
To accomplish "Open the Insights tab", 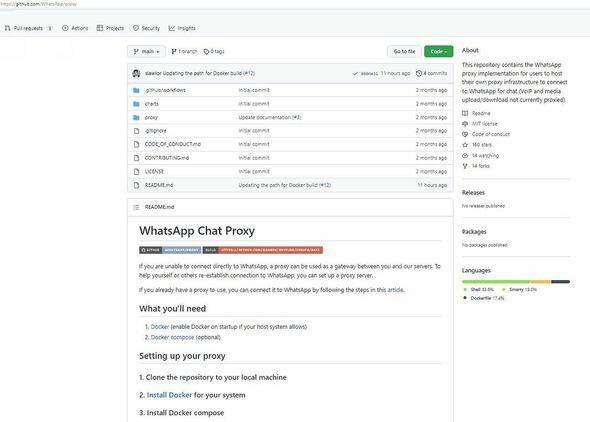I will pos(182,28).
